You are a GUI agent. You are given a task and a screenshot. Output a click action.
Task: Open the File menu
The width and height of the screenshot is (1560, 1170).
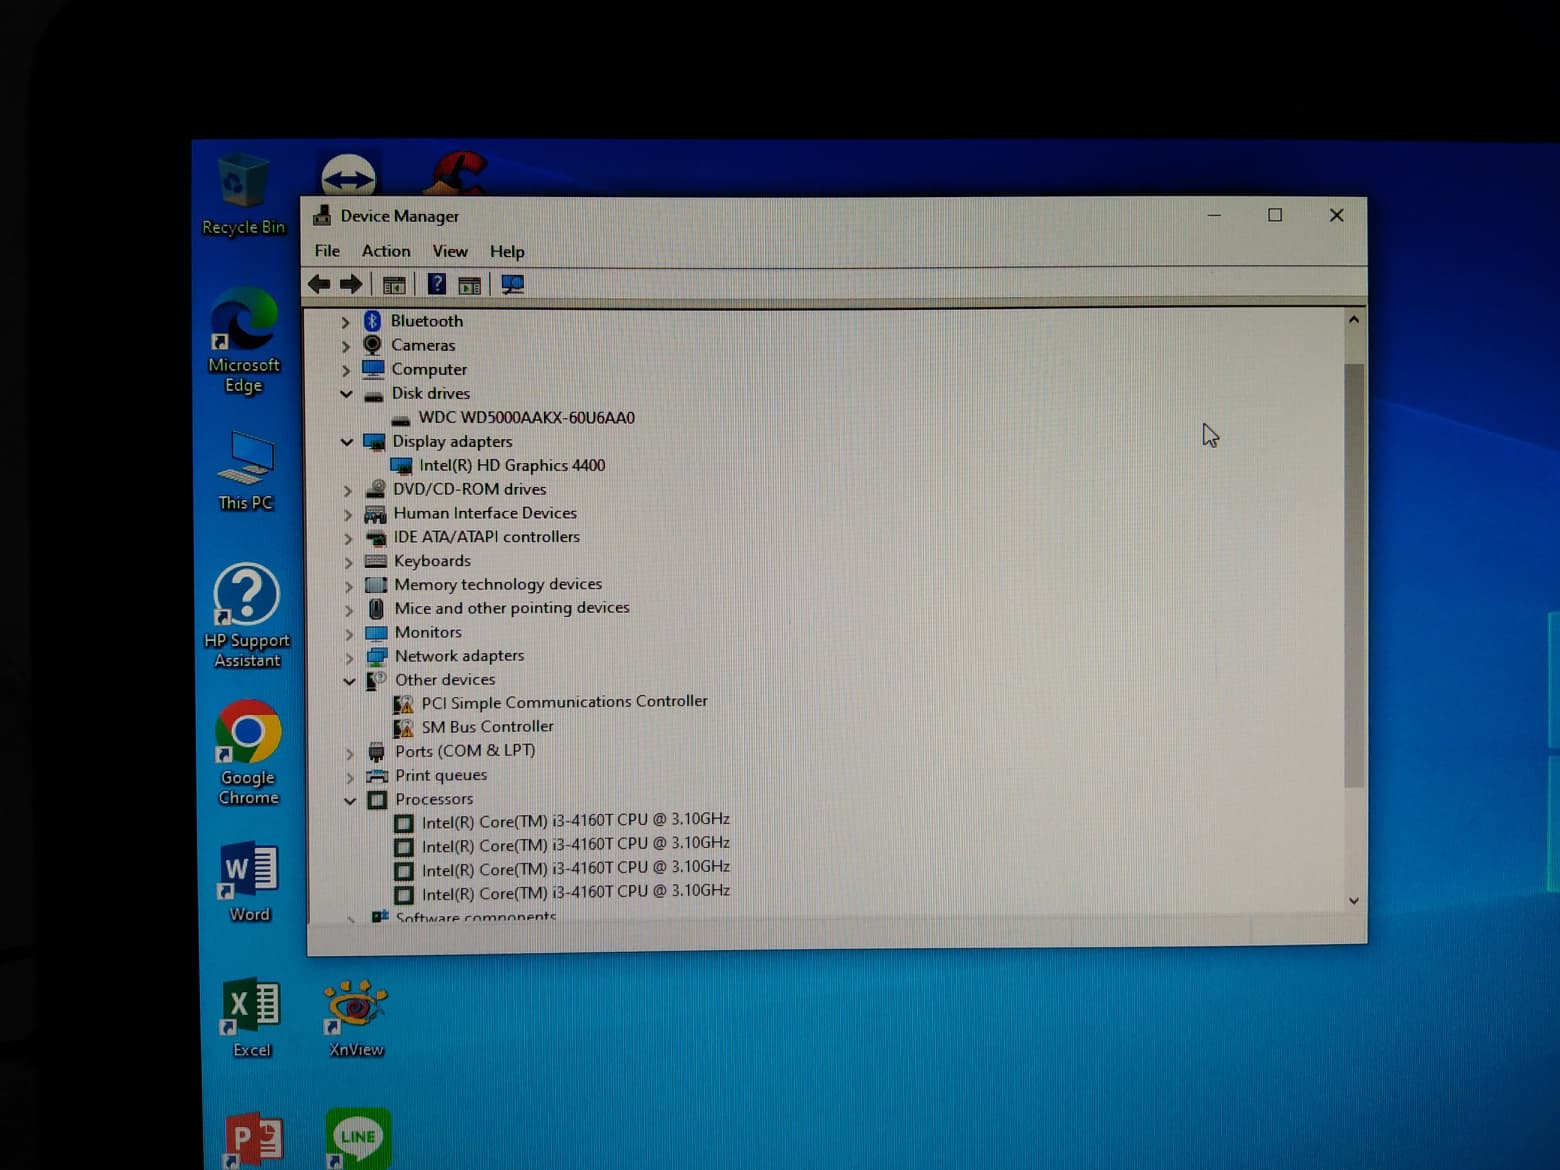327,251
